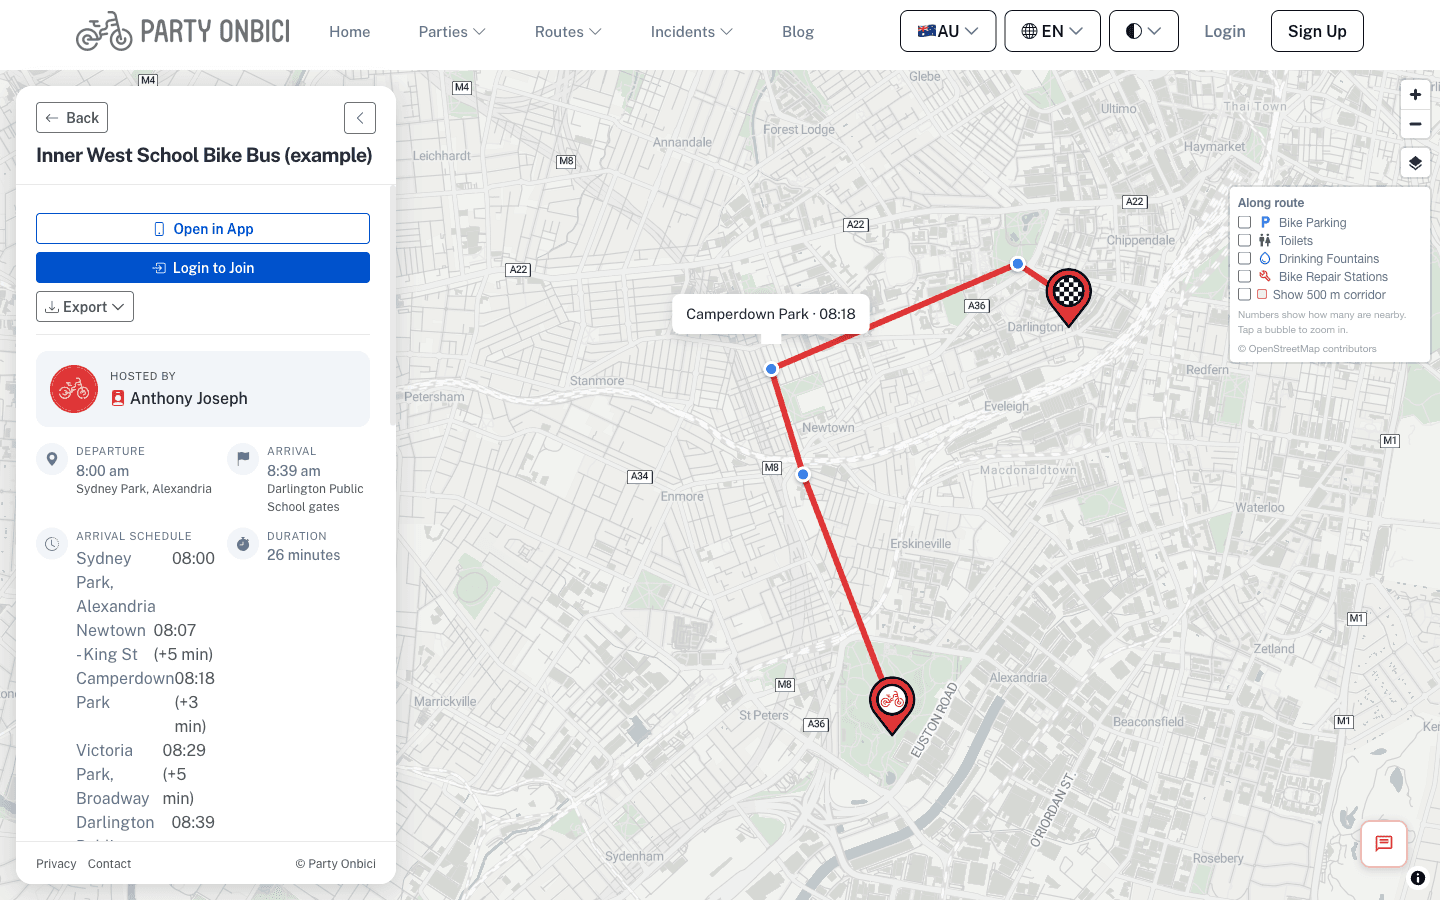The image size is (1440, 900).
Task: Go to the Blog page
Action: click(797, 32)
